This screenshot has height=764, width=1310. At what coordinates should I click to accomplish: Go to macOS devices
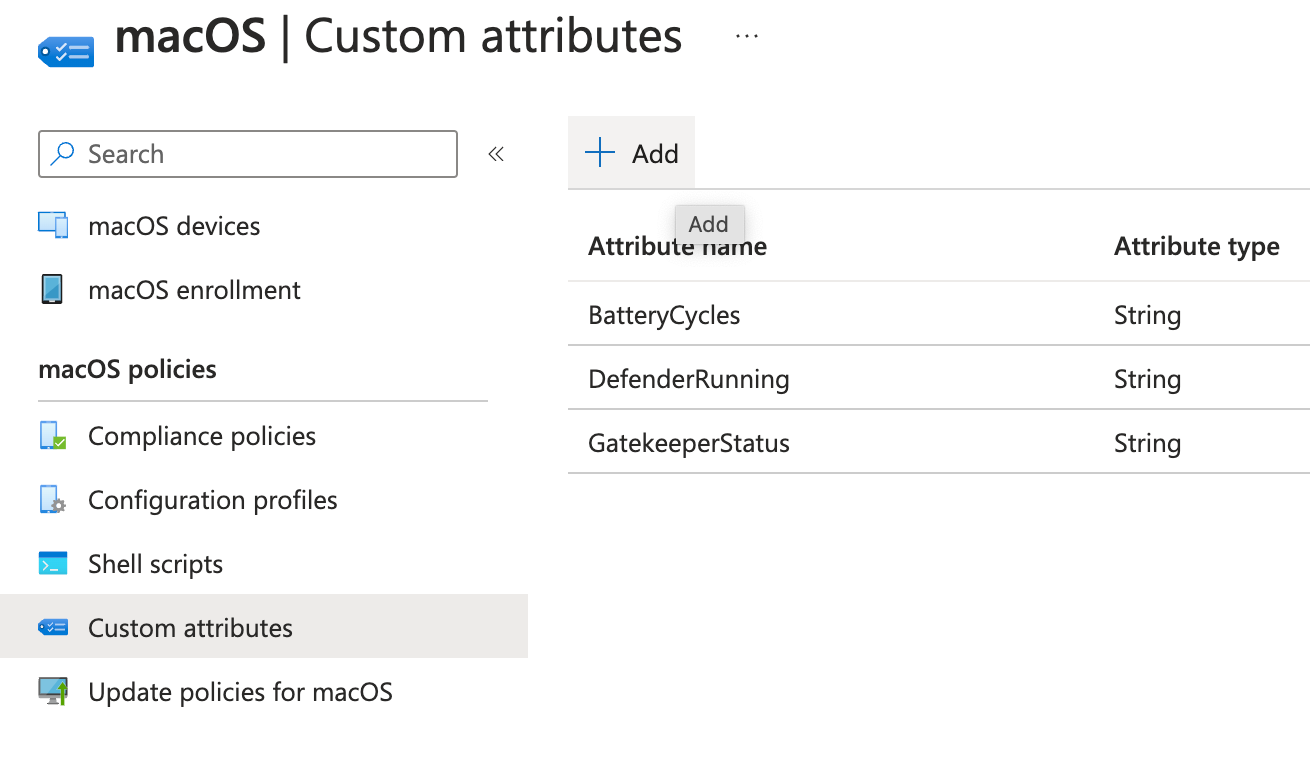point(174,226)
